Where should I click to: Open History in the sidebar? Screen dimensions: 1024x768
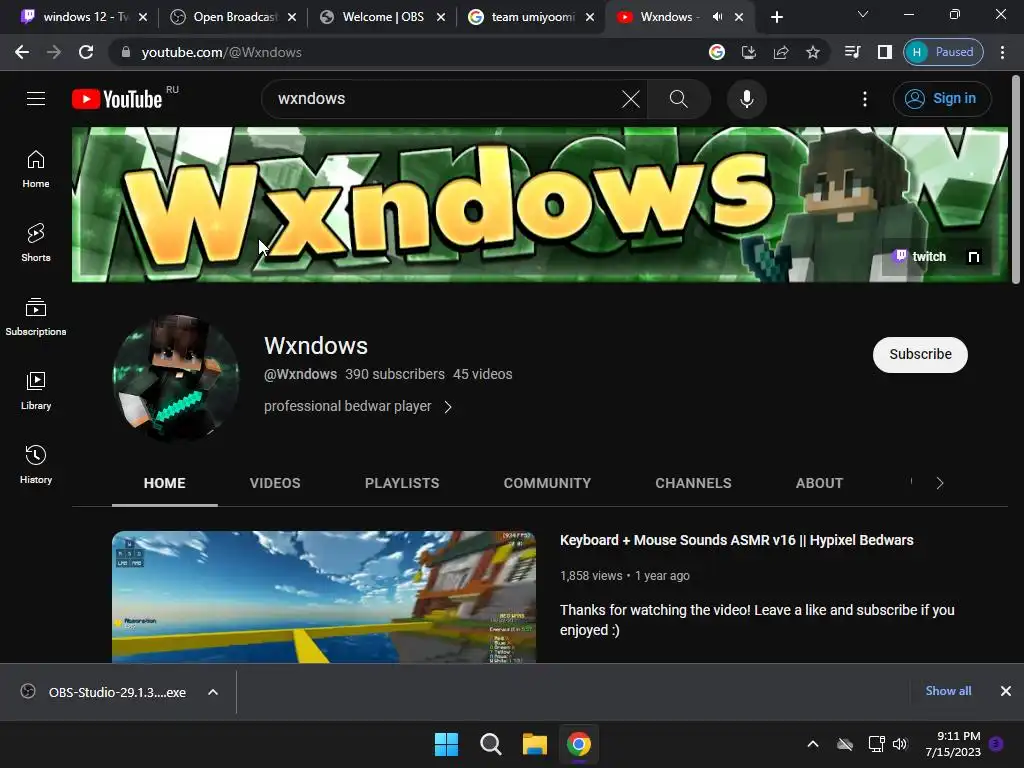click(36, 464)
